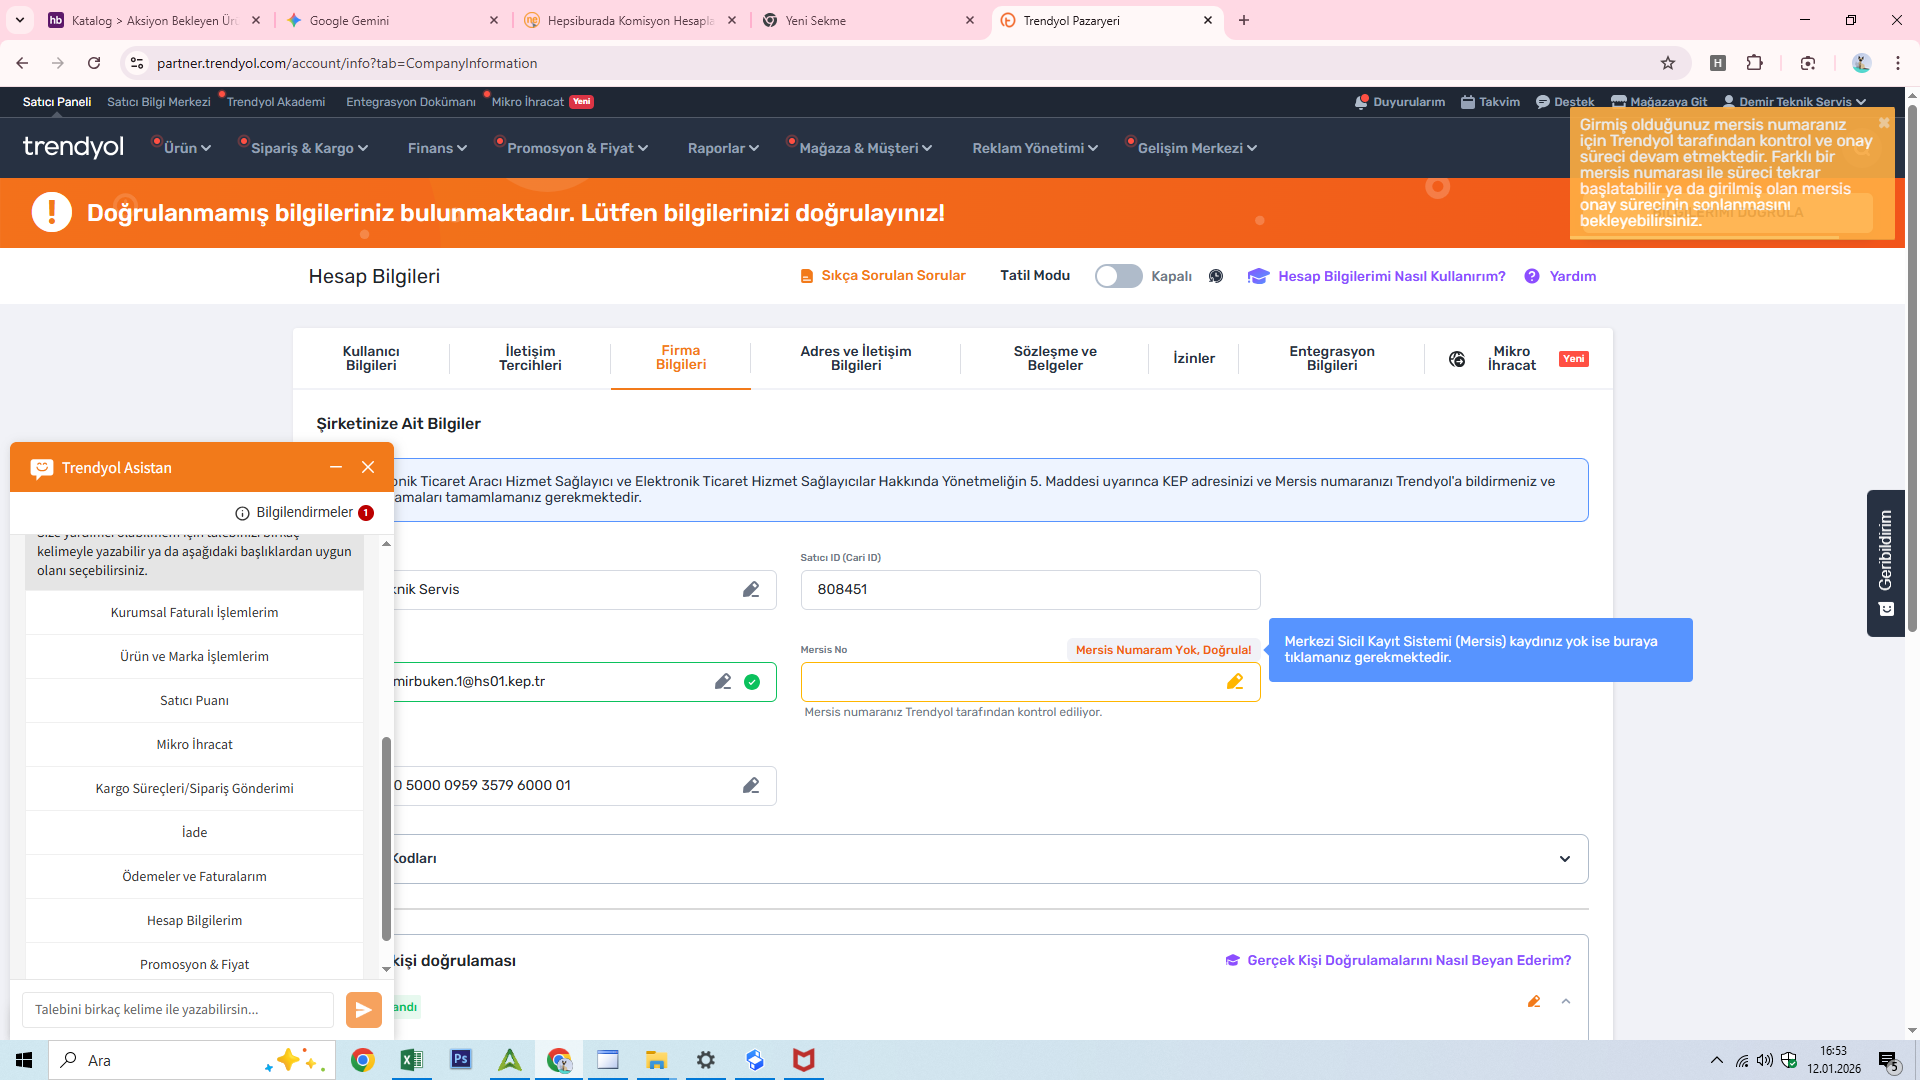
Task: Go back to the previous page
Action: [22, 63]
